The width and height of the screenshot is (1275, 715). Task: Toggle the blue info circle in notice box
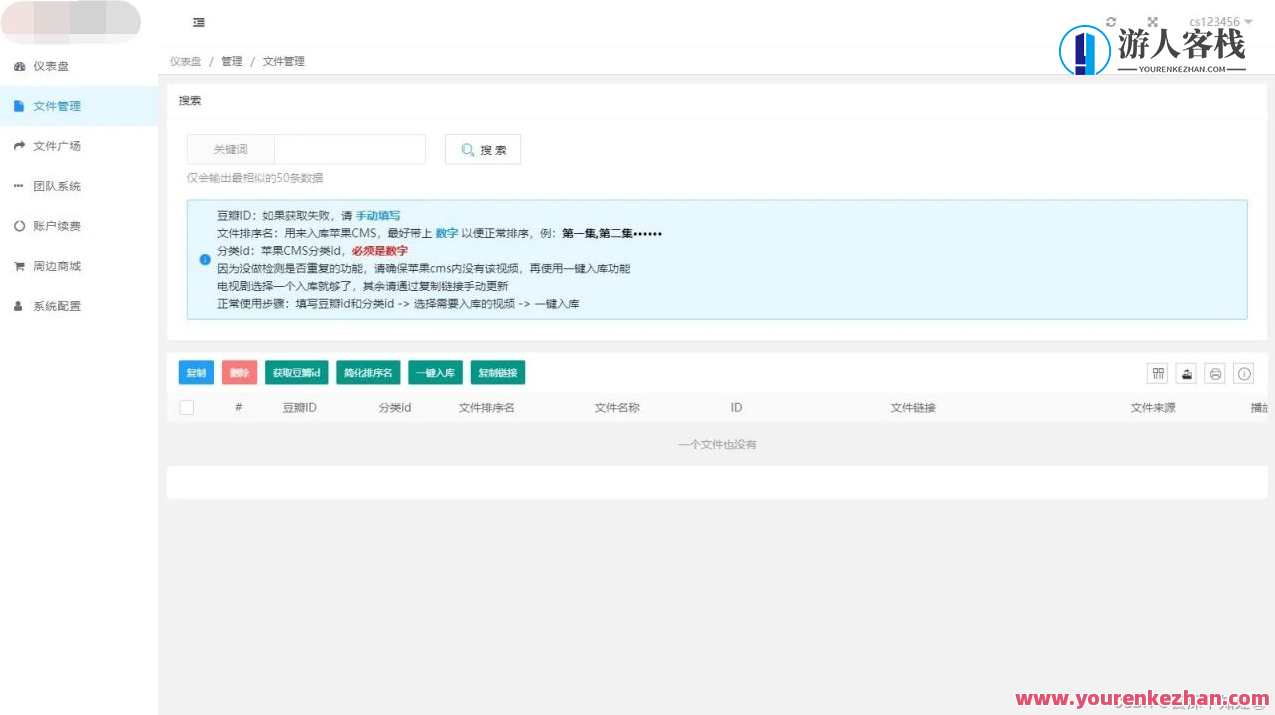click(204, 259)
